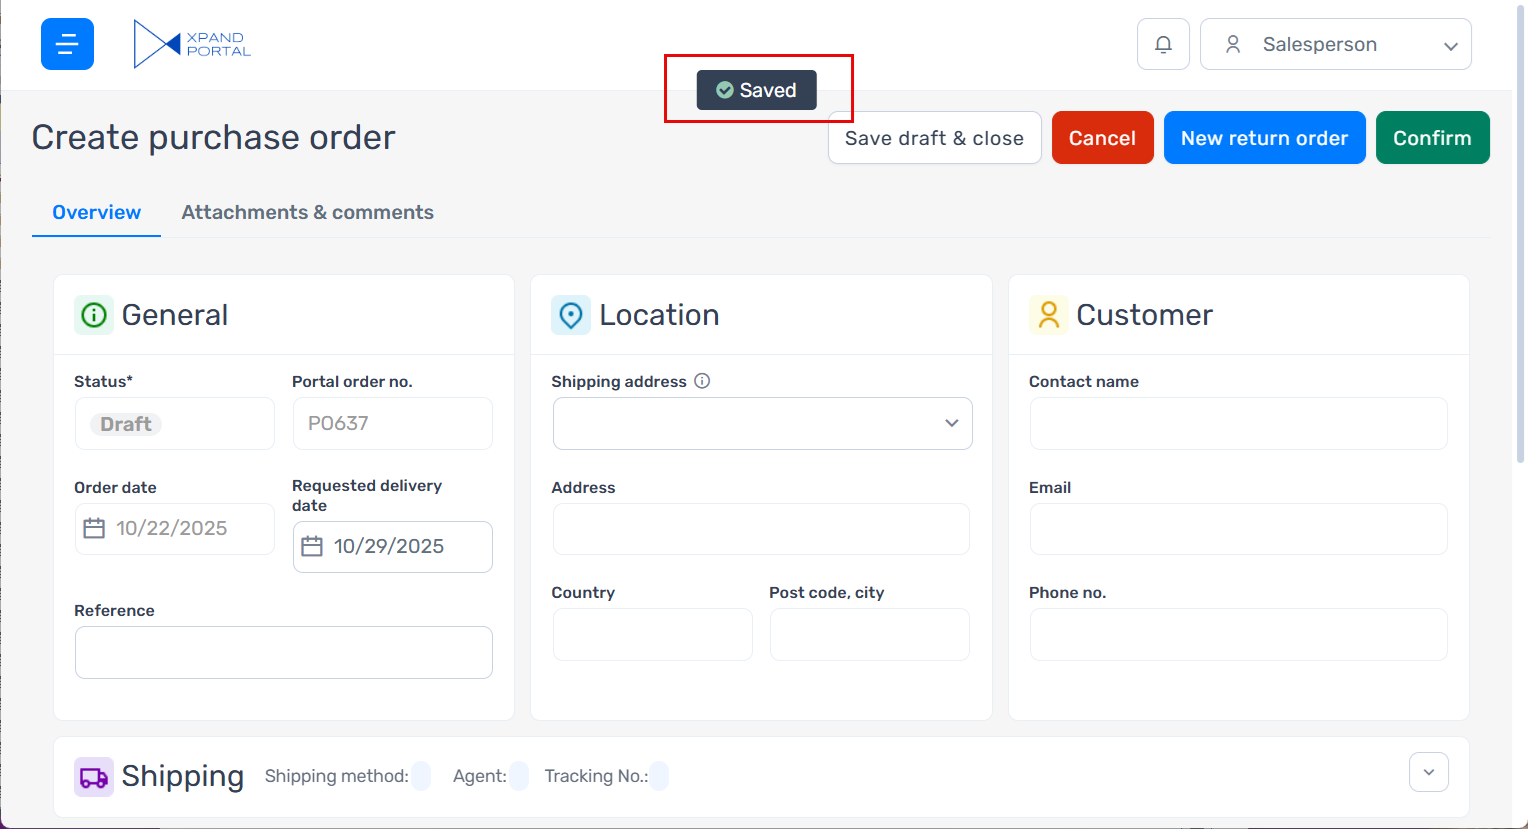
Task: Open the Attachments & comments tab
Action: coord(307,212)
